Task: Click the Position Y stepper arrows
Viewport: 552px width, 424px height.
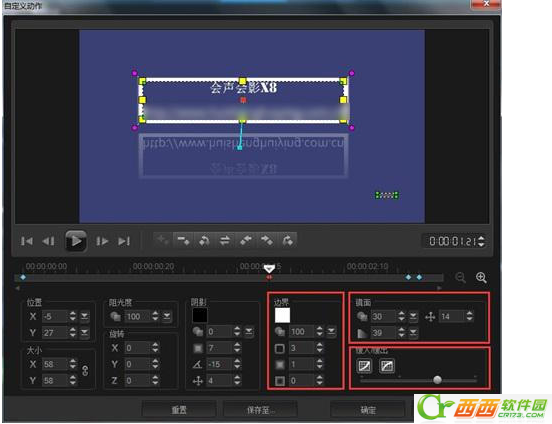Action: click(x=73, y=332)
